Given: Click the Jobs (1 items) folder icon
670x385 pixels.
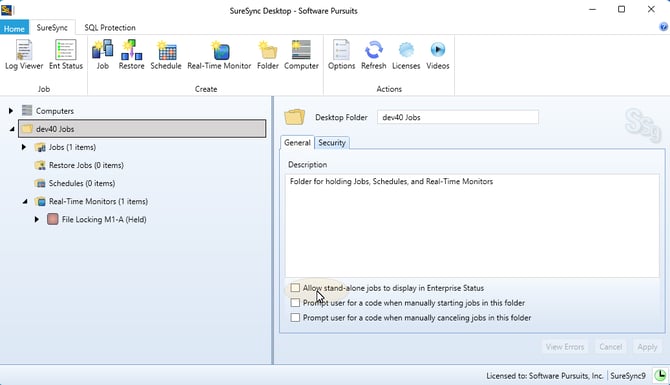Looking at the screenshot, I should 40,147.
